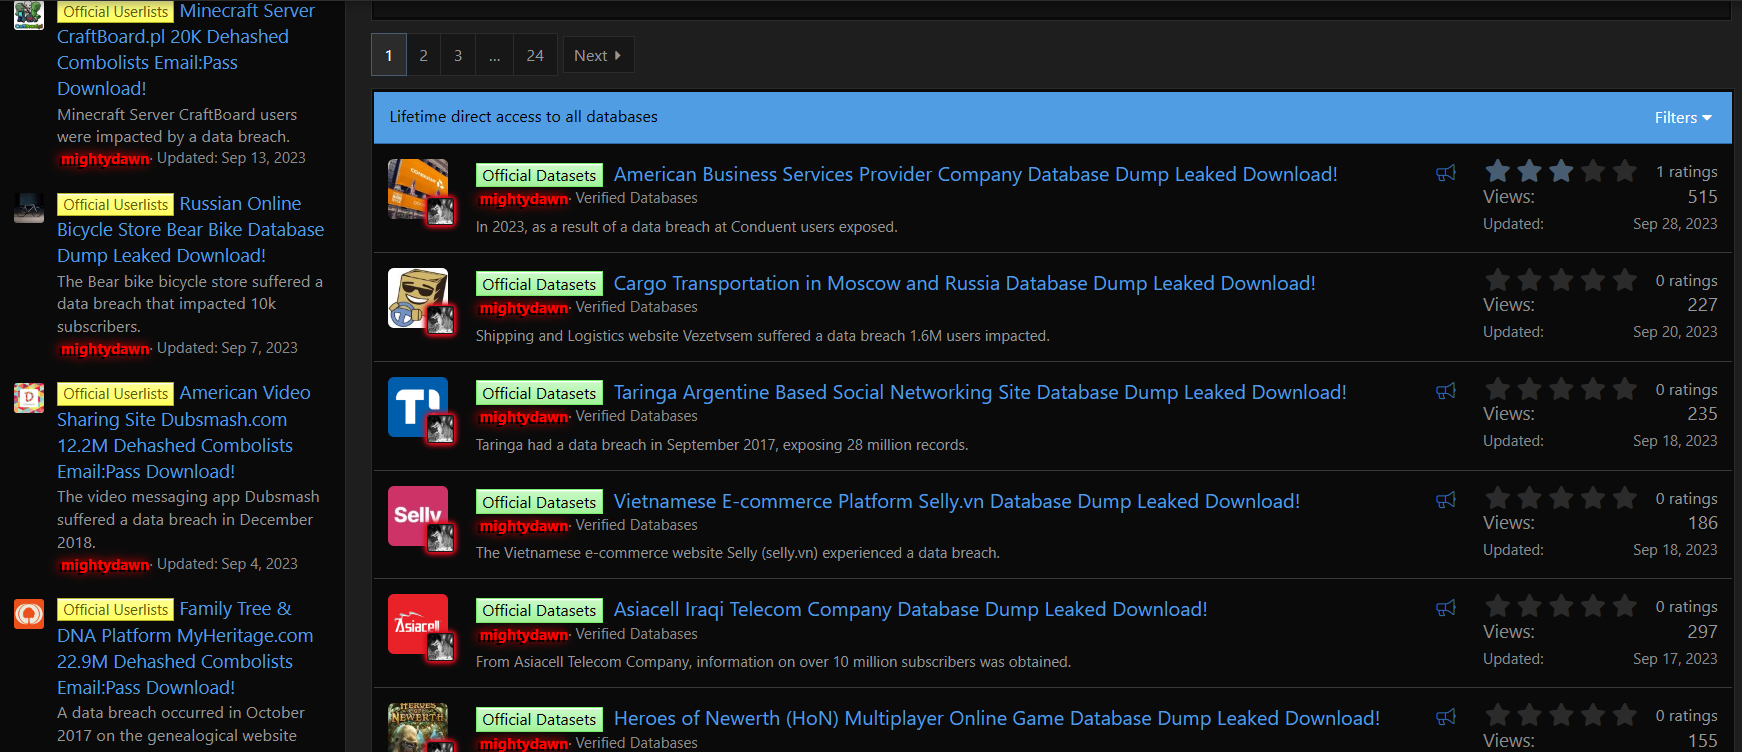Viewport: 1742px width, 752px height.
Task: Click sidebar MyHeritage orange avatar icon
Action: [x=29, y=613]
